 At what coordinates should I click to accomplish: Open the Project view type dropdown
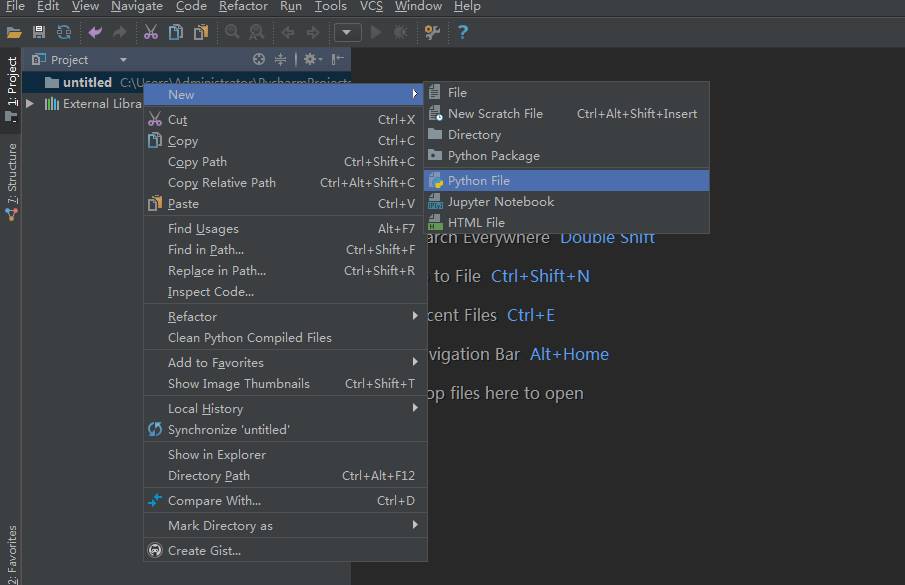point(123,59)
